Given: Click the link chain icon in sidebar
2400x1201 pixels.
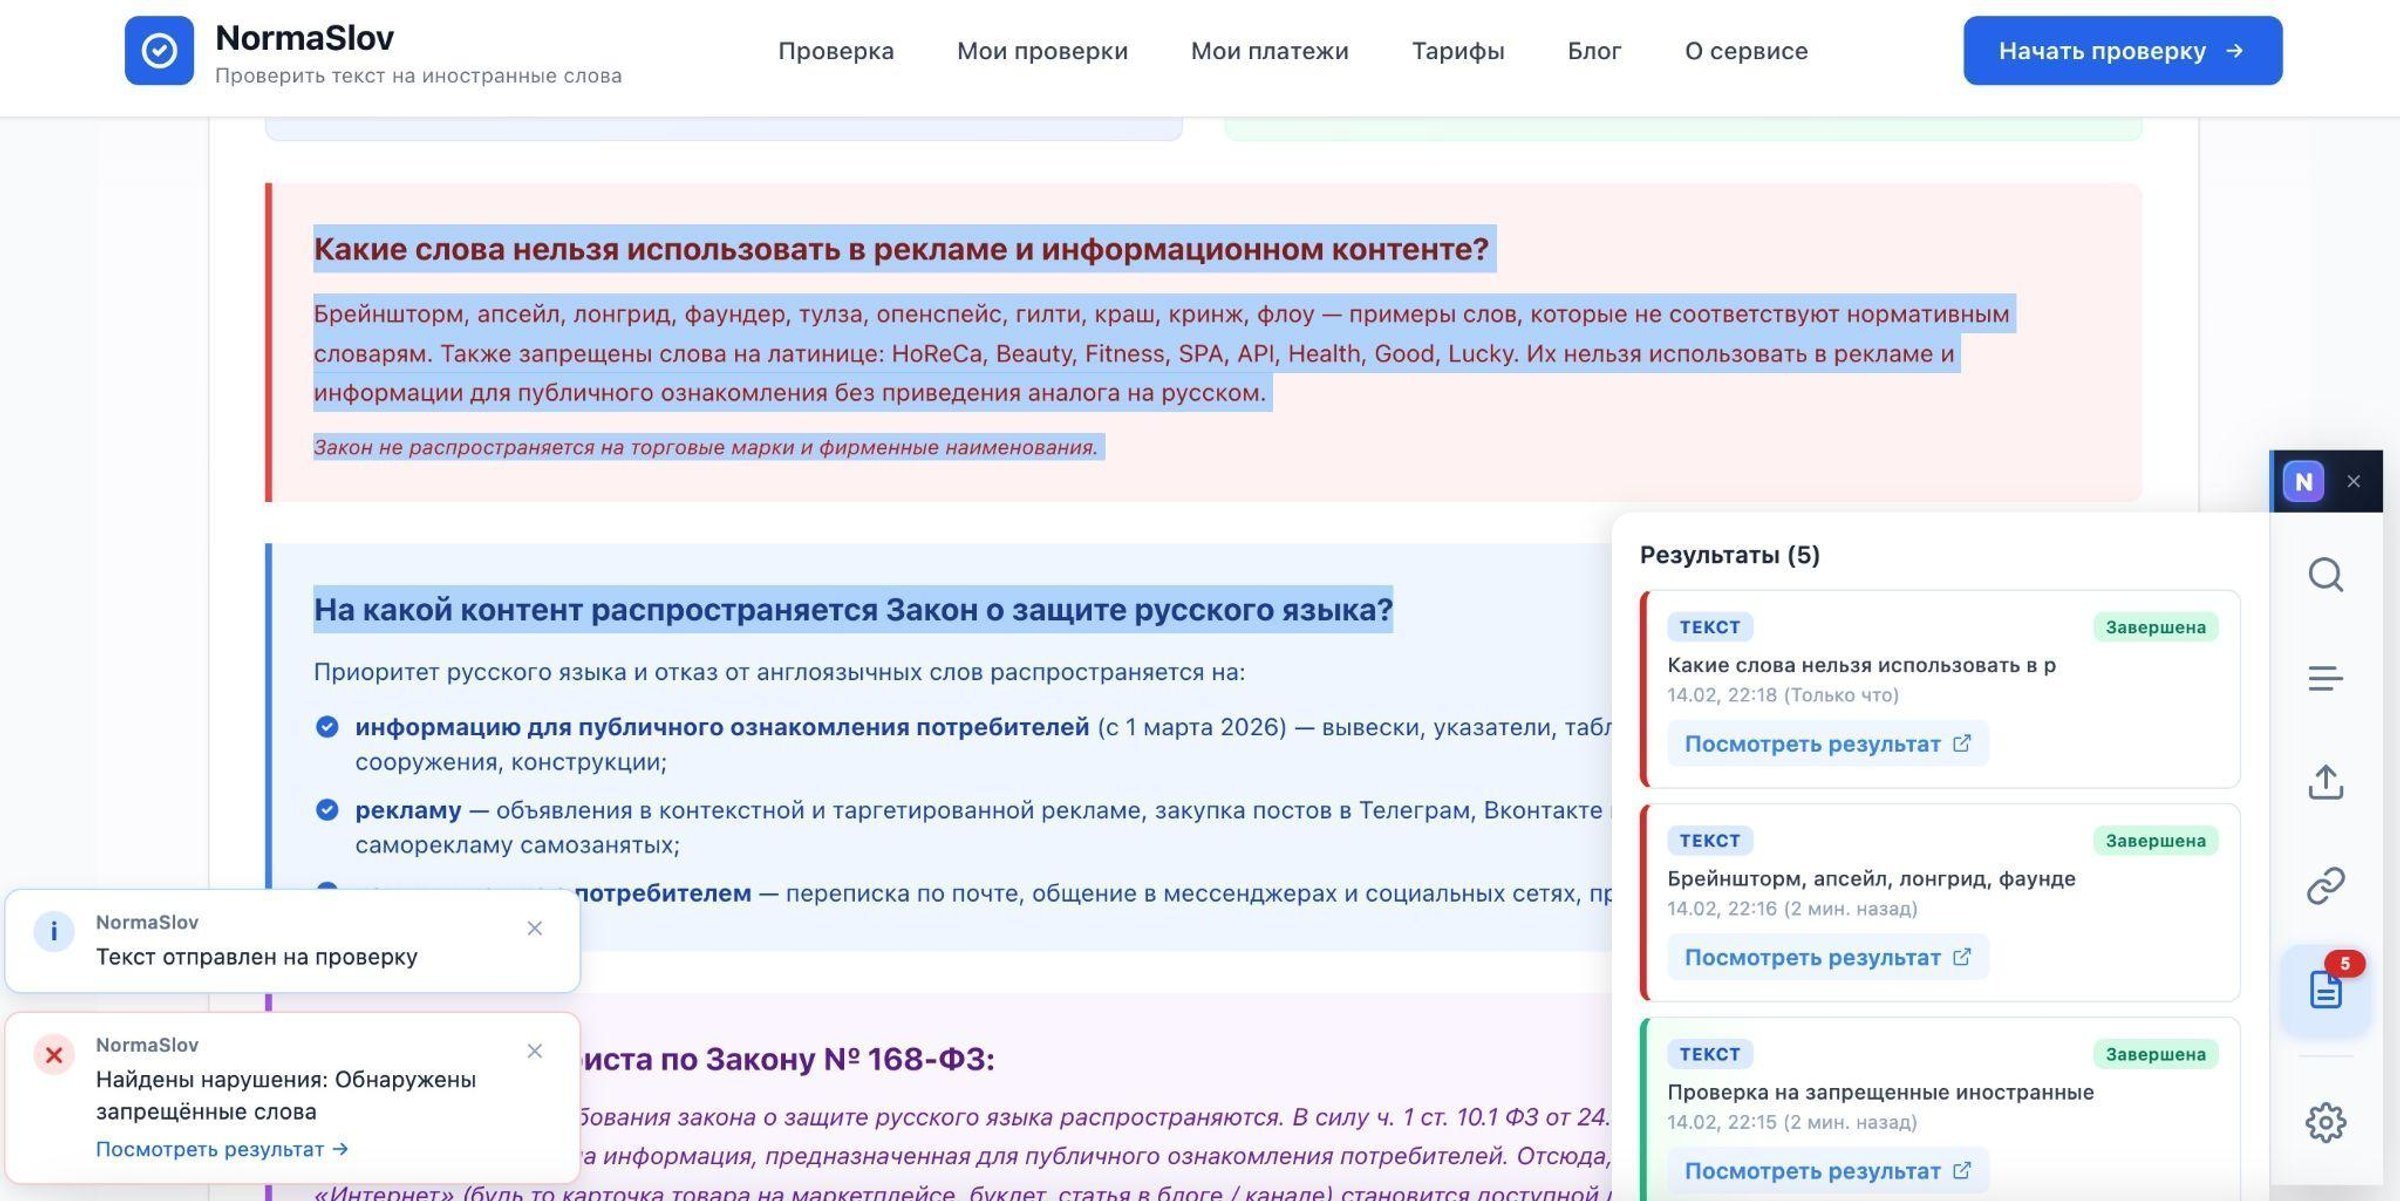Looking at the screenshot, I should click(2325, 886).
